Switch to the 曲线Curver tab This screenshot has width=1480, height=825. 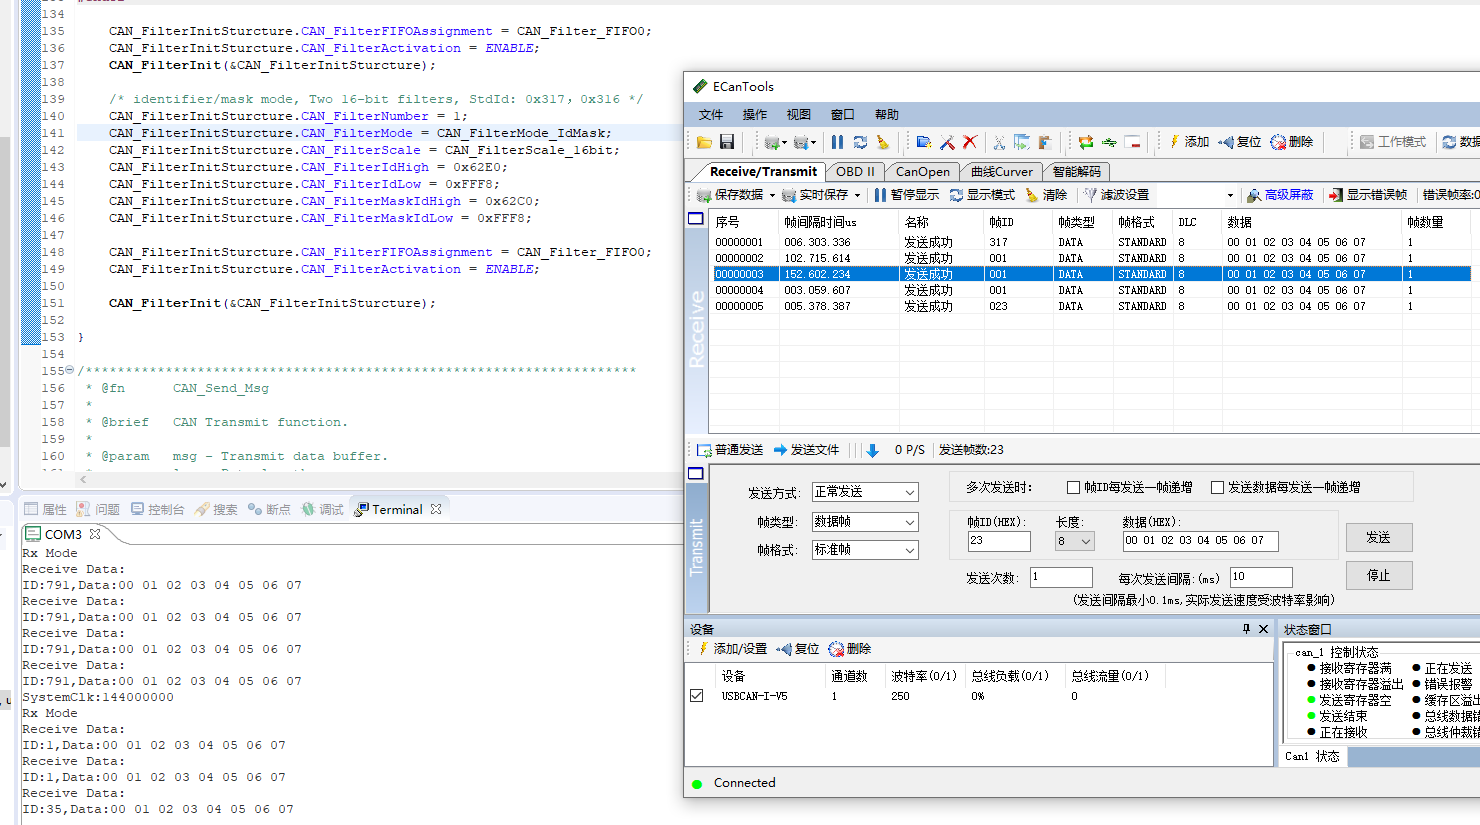click(x=1002, y=172)
